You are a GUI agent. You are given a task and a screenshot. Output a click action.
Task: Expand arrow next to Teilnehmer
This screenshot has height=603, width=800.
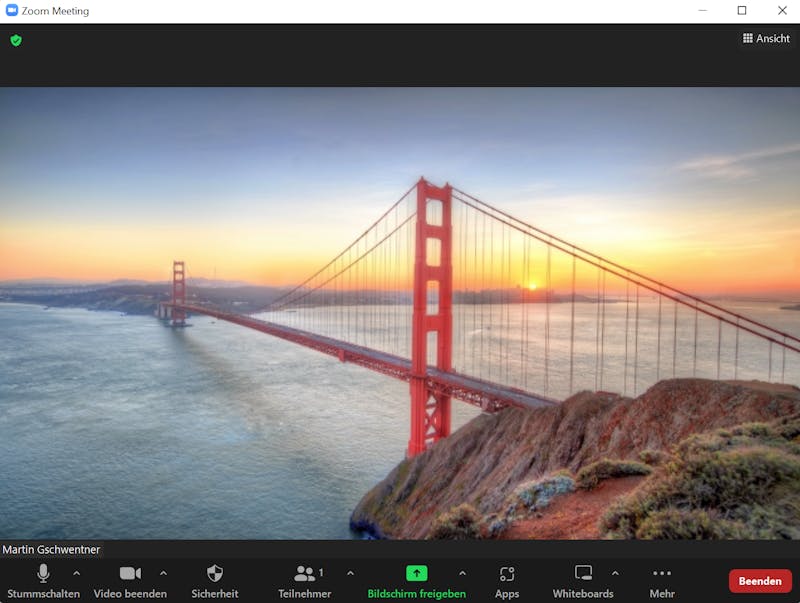(351, 573)
